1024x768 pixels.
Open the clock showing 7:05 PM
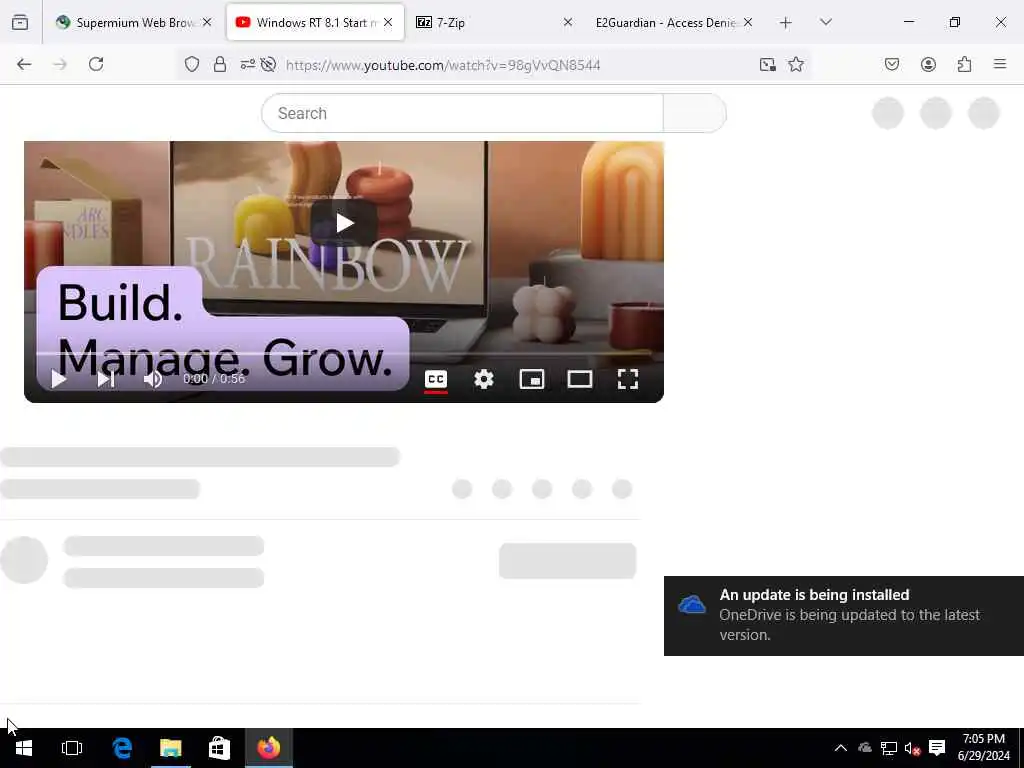[x=984, y=748]
